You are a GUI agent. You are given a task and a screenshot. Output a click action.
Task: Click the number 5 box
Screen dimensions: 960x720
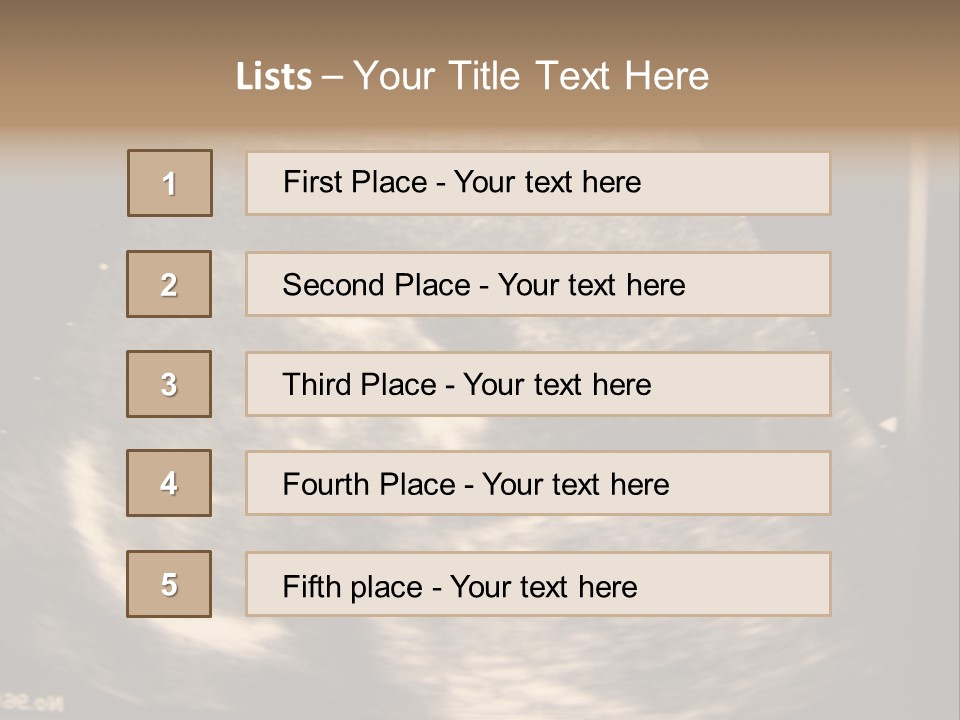coord(169,584)
